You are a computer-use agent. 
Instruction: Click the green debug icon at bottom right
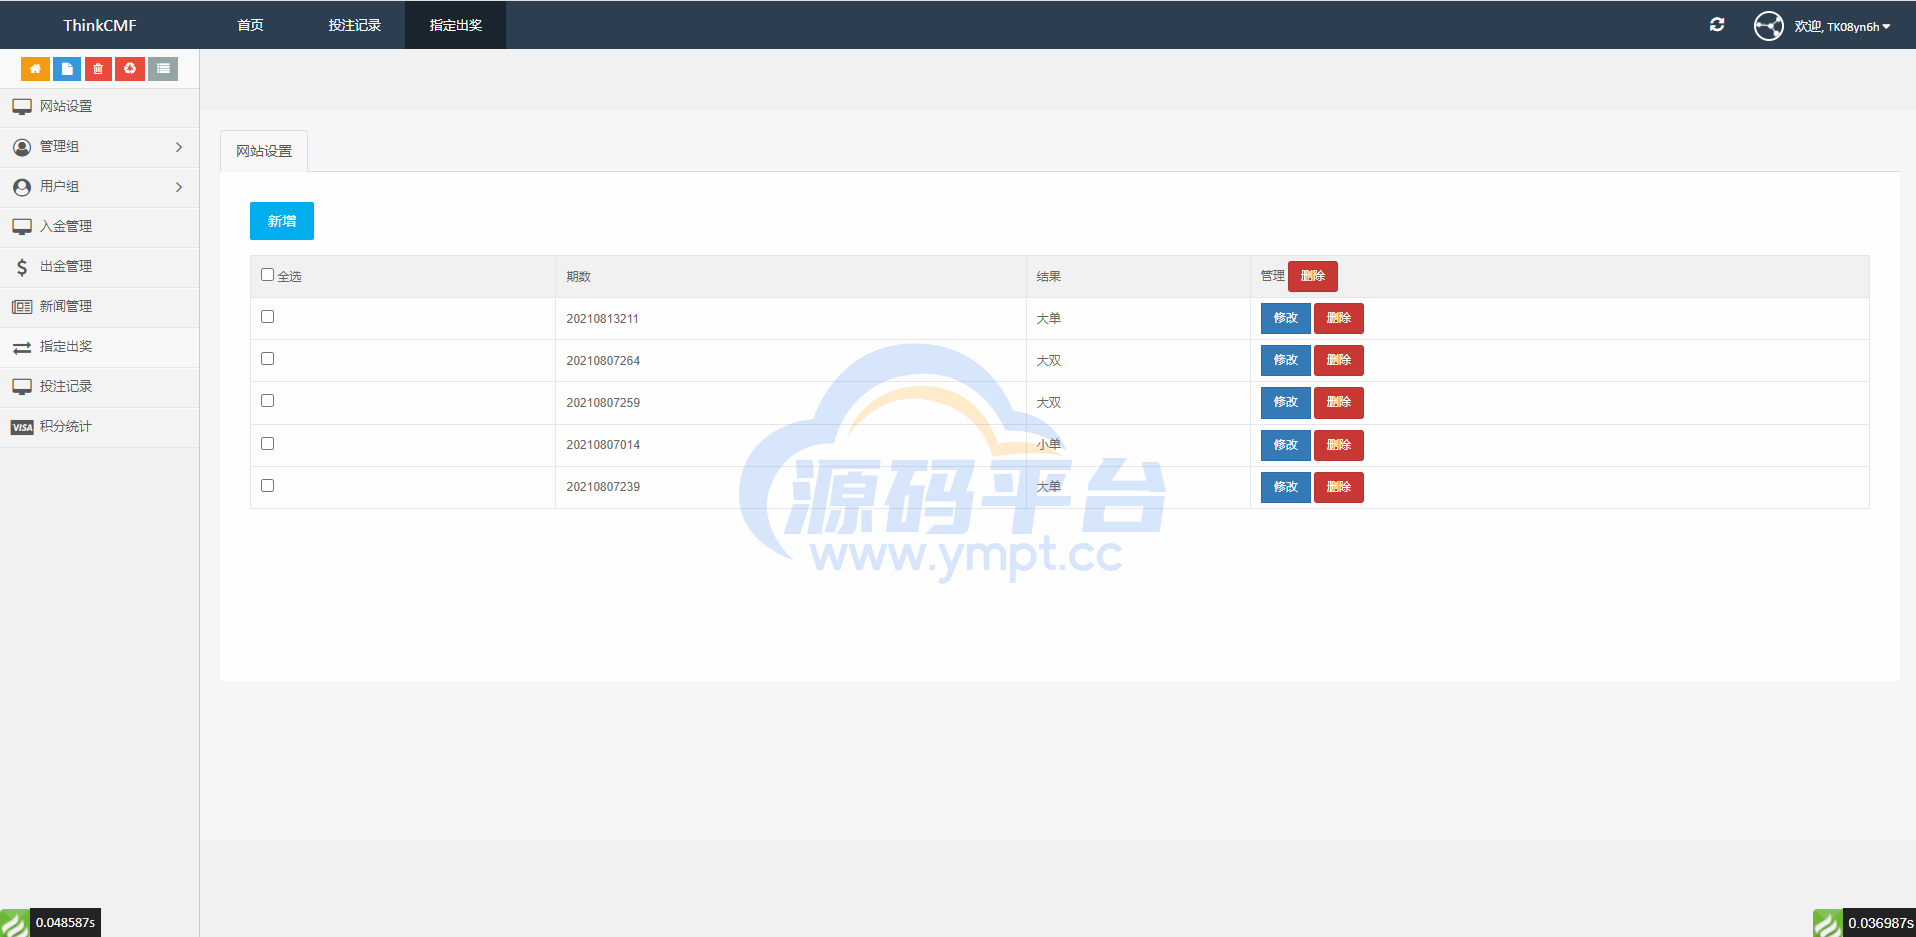click(x=1828, y=923)
